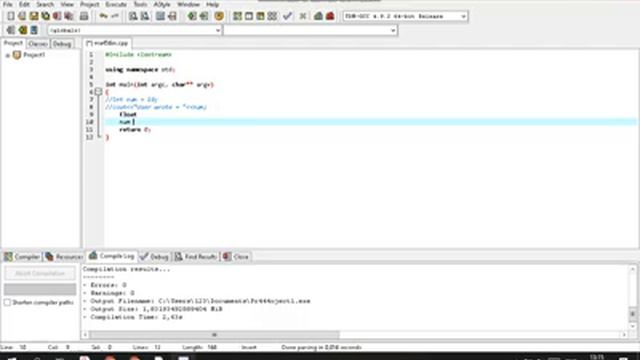Screen dimensions: 640x360
Task: Click the compile log horizontal scrollbar thumb
Action: coord(214,335)
